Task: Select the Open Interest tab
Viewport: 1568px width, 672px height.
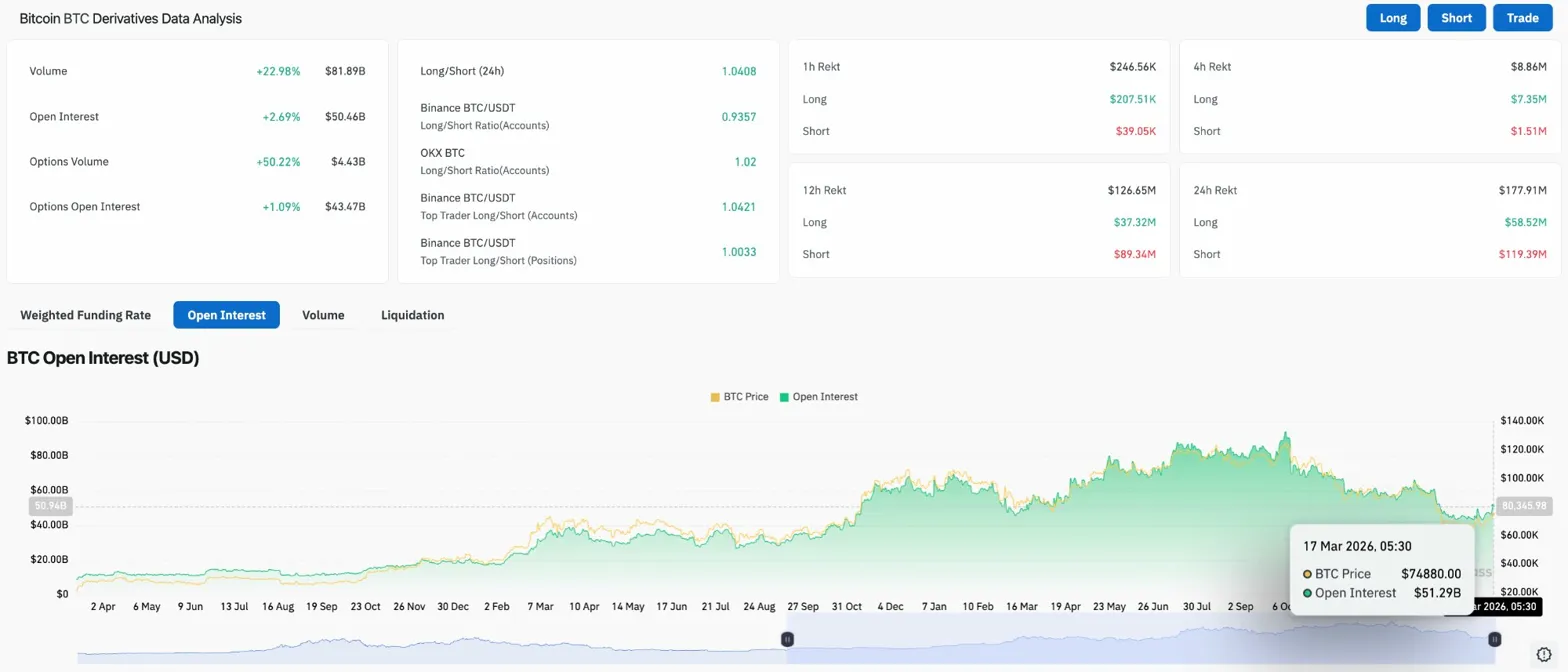Action: tap(226, 315)
